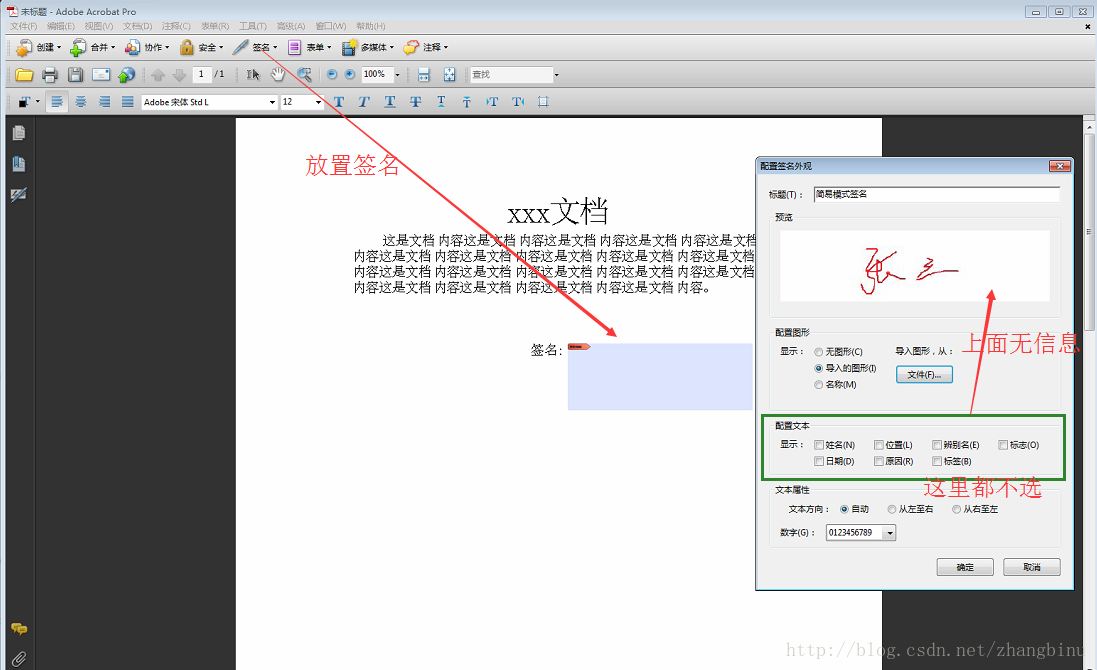Open the Pages panel in sidebar
Screen dimensions: 1097x670
[19, 133]
